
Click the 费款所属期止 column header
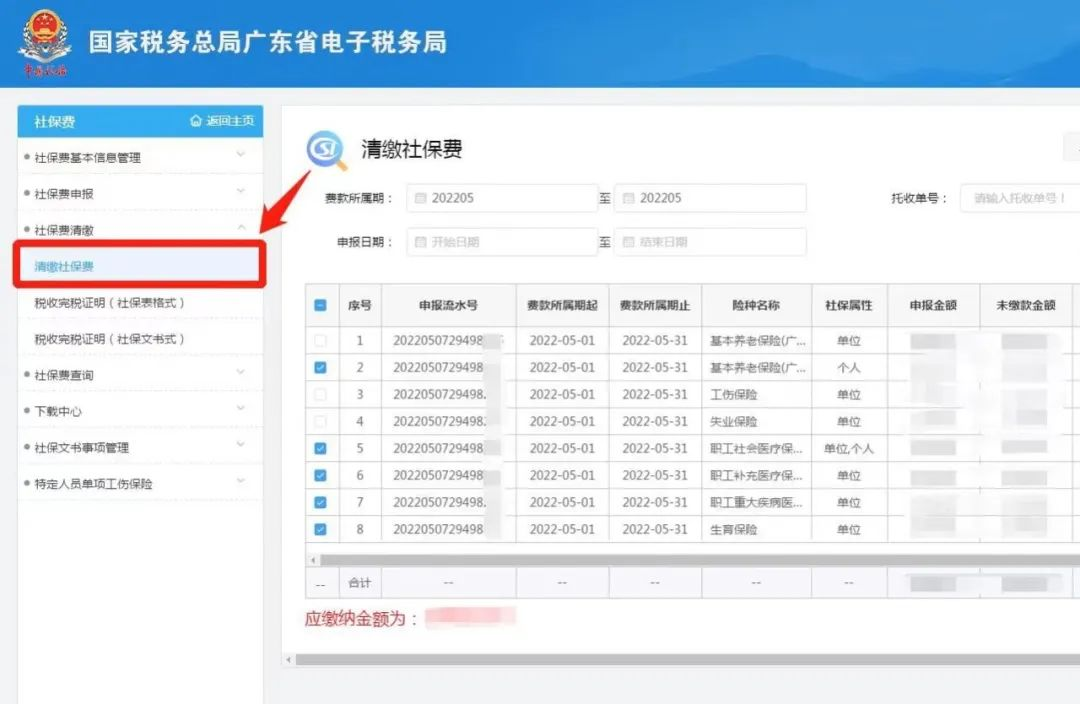(655, 305)
